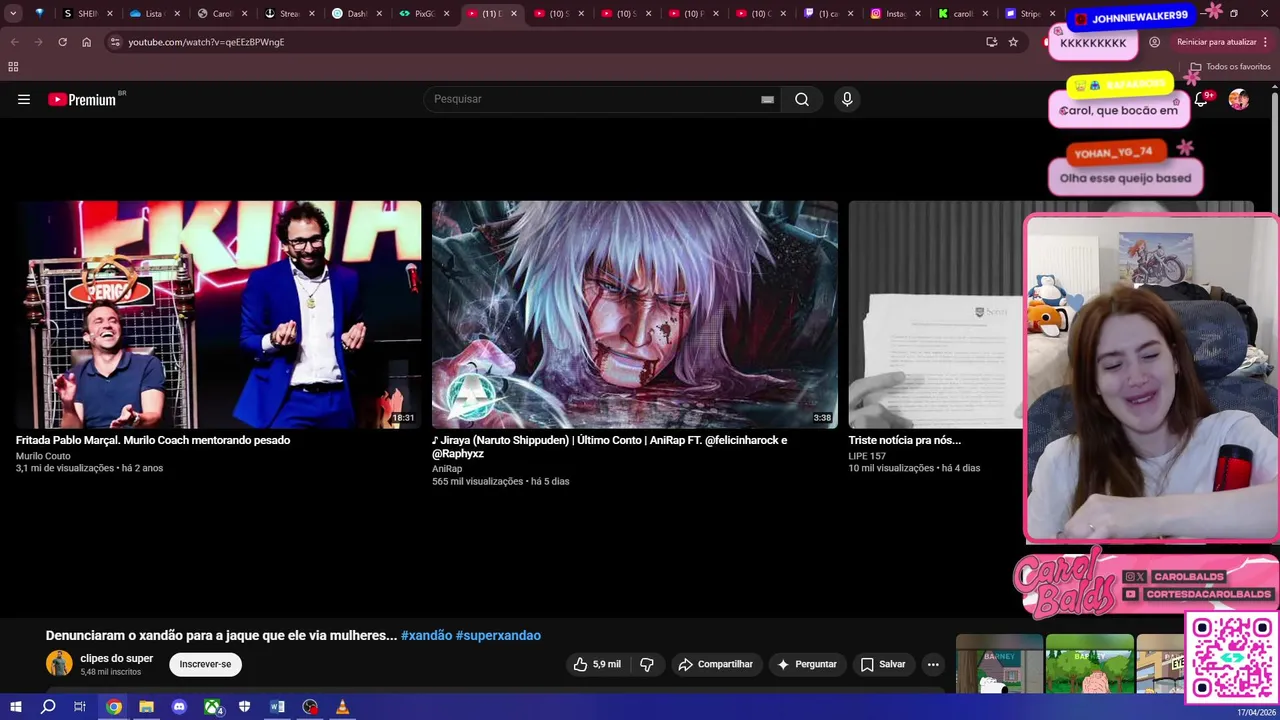Save video with Salvar button
1280x720 pixels.
point(883,664)
